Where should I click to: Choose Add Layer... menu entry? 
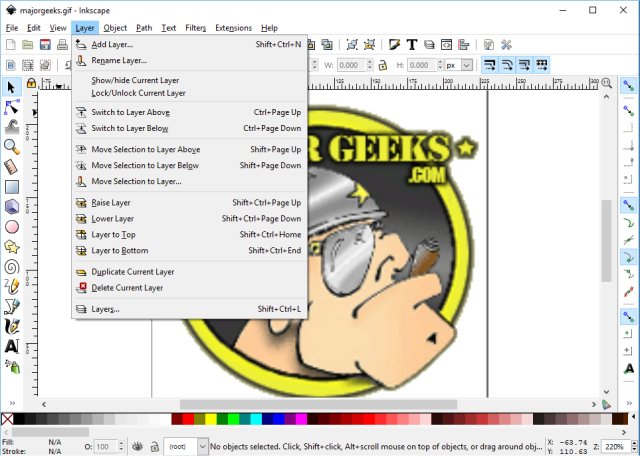click(189, 44)
